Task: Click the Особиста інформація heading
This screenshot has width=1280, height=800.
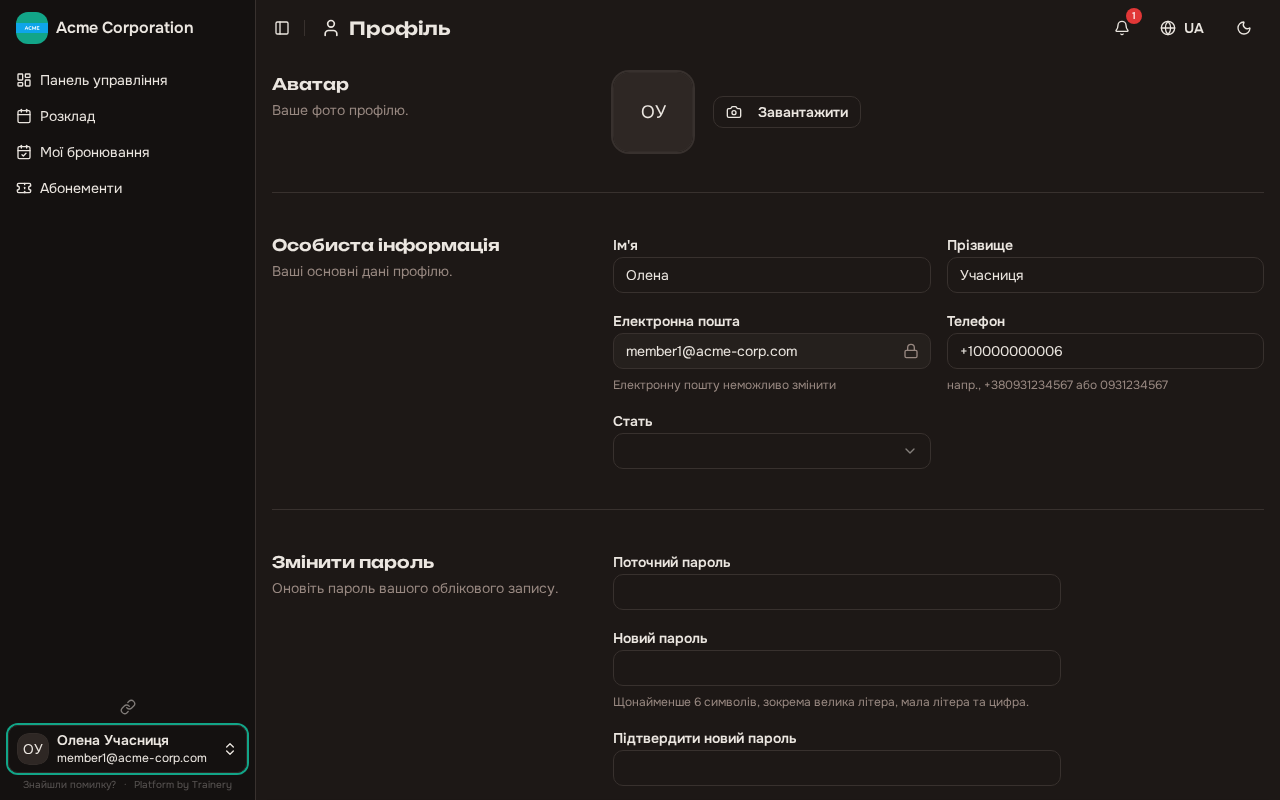Action: point(386,245)
